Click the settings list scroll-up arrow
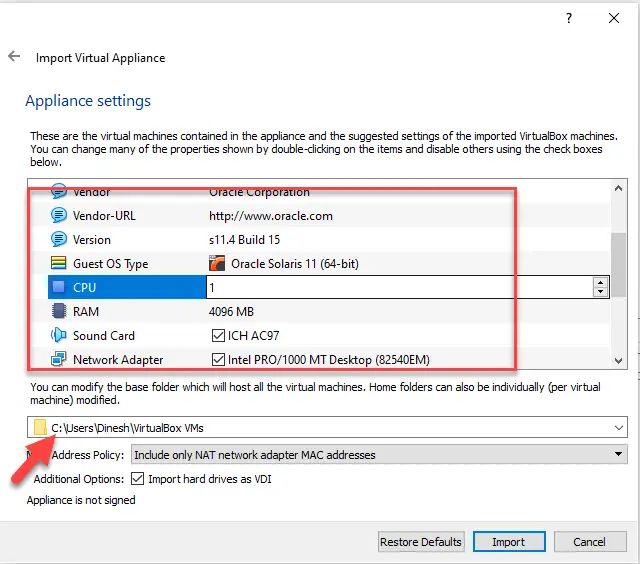Viewport: 640px width, 564px height. coord(618,188)
